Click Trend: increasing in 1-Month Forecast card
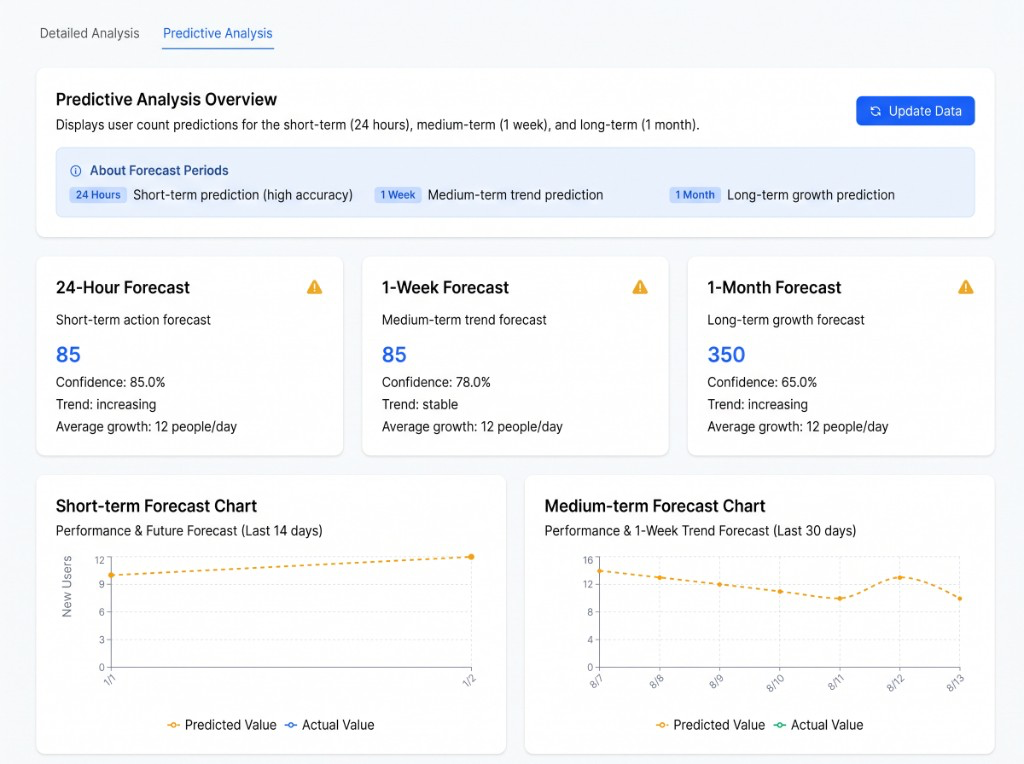Image resolution: width=1024 pixels, height=764 pixels. click(x=758, y=405)
